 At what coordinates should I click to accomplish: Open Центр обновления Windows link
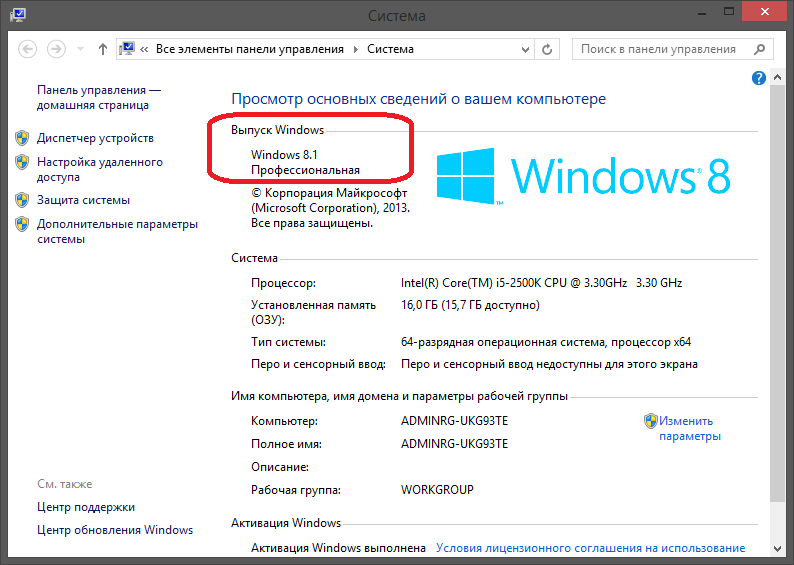115,530
